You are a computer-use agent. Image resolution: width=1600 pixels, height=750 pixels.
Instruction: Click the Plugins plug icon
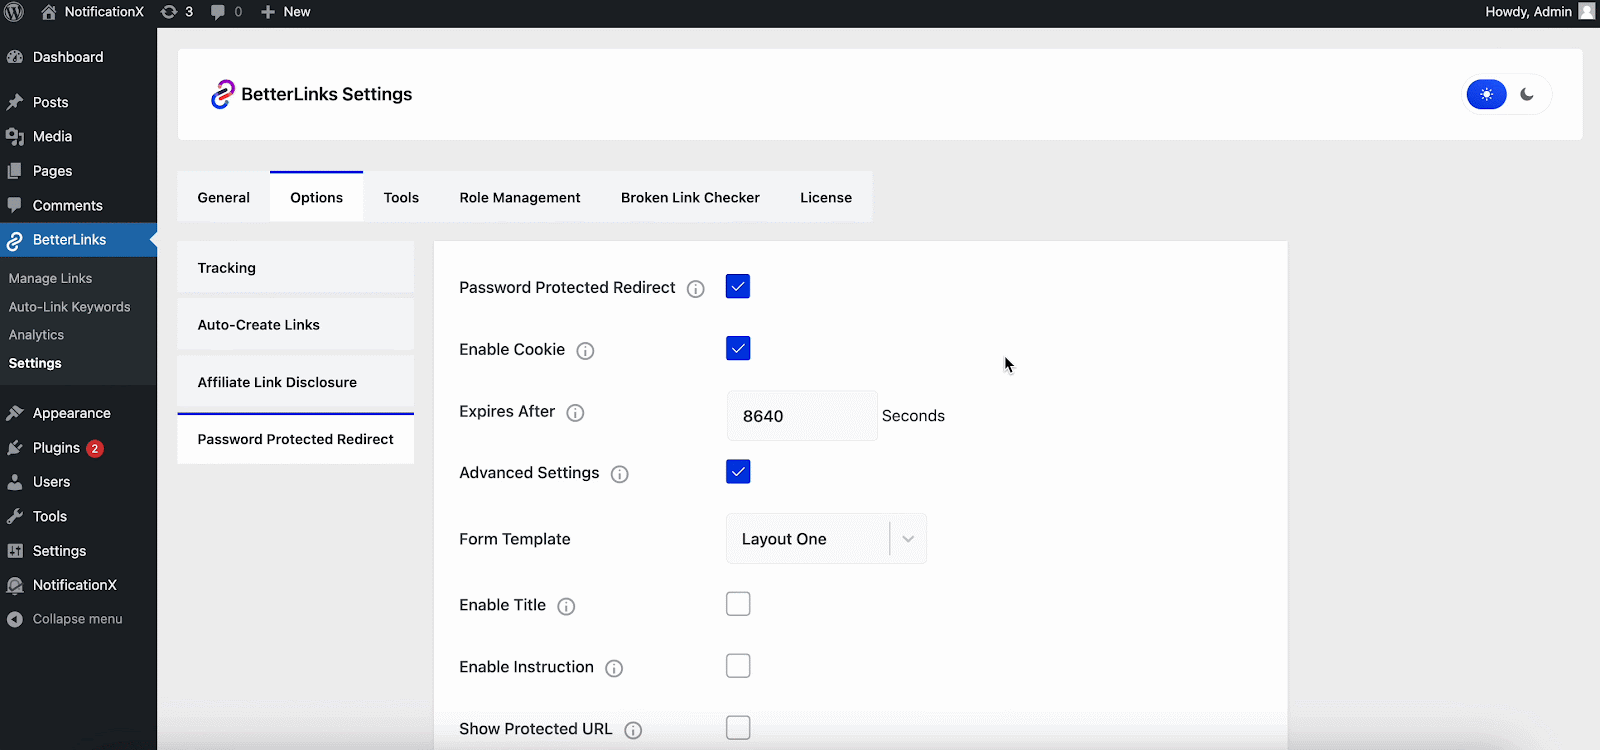pos(15,448)
